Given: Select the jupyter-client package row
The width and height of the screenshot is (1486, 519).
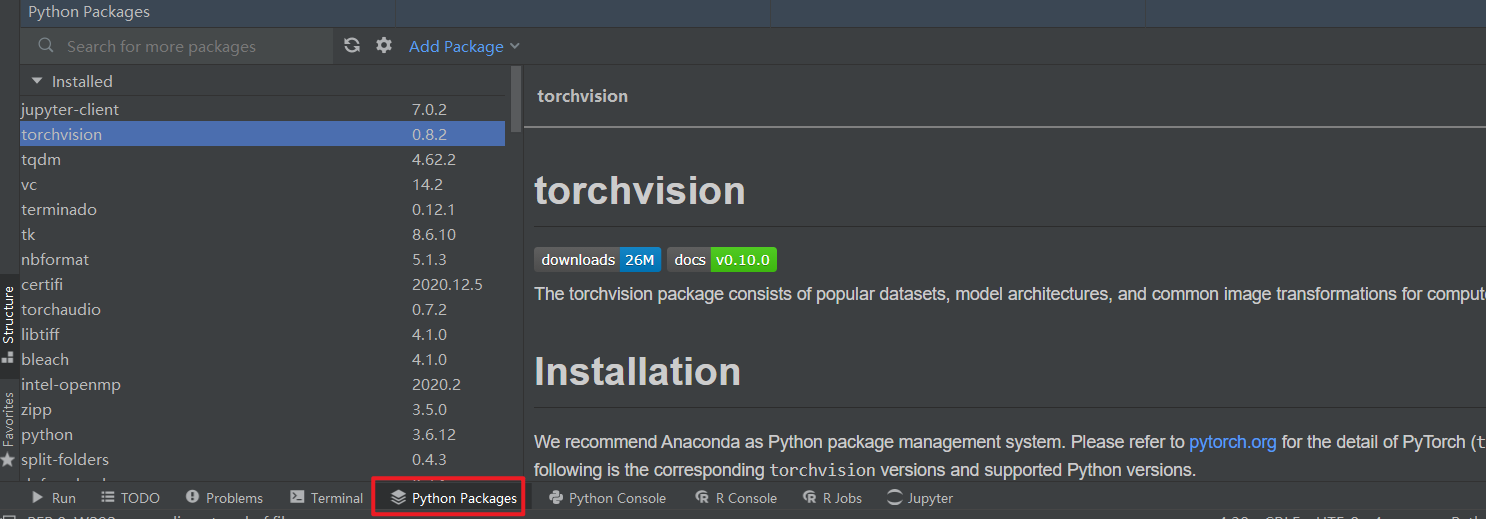Looking at the screenshot, I should click(x=262, y=109).
